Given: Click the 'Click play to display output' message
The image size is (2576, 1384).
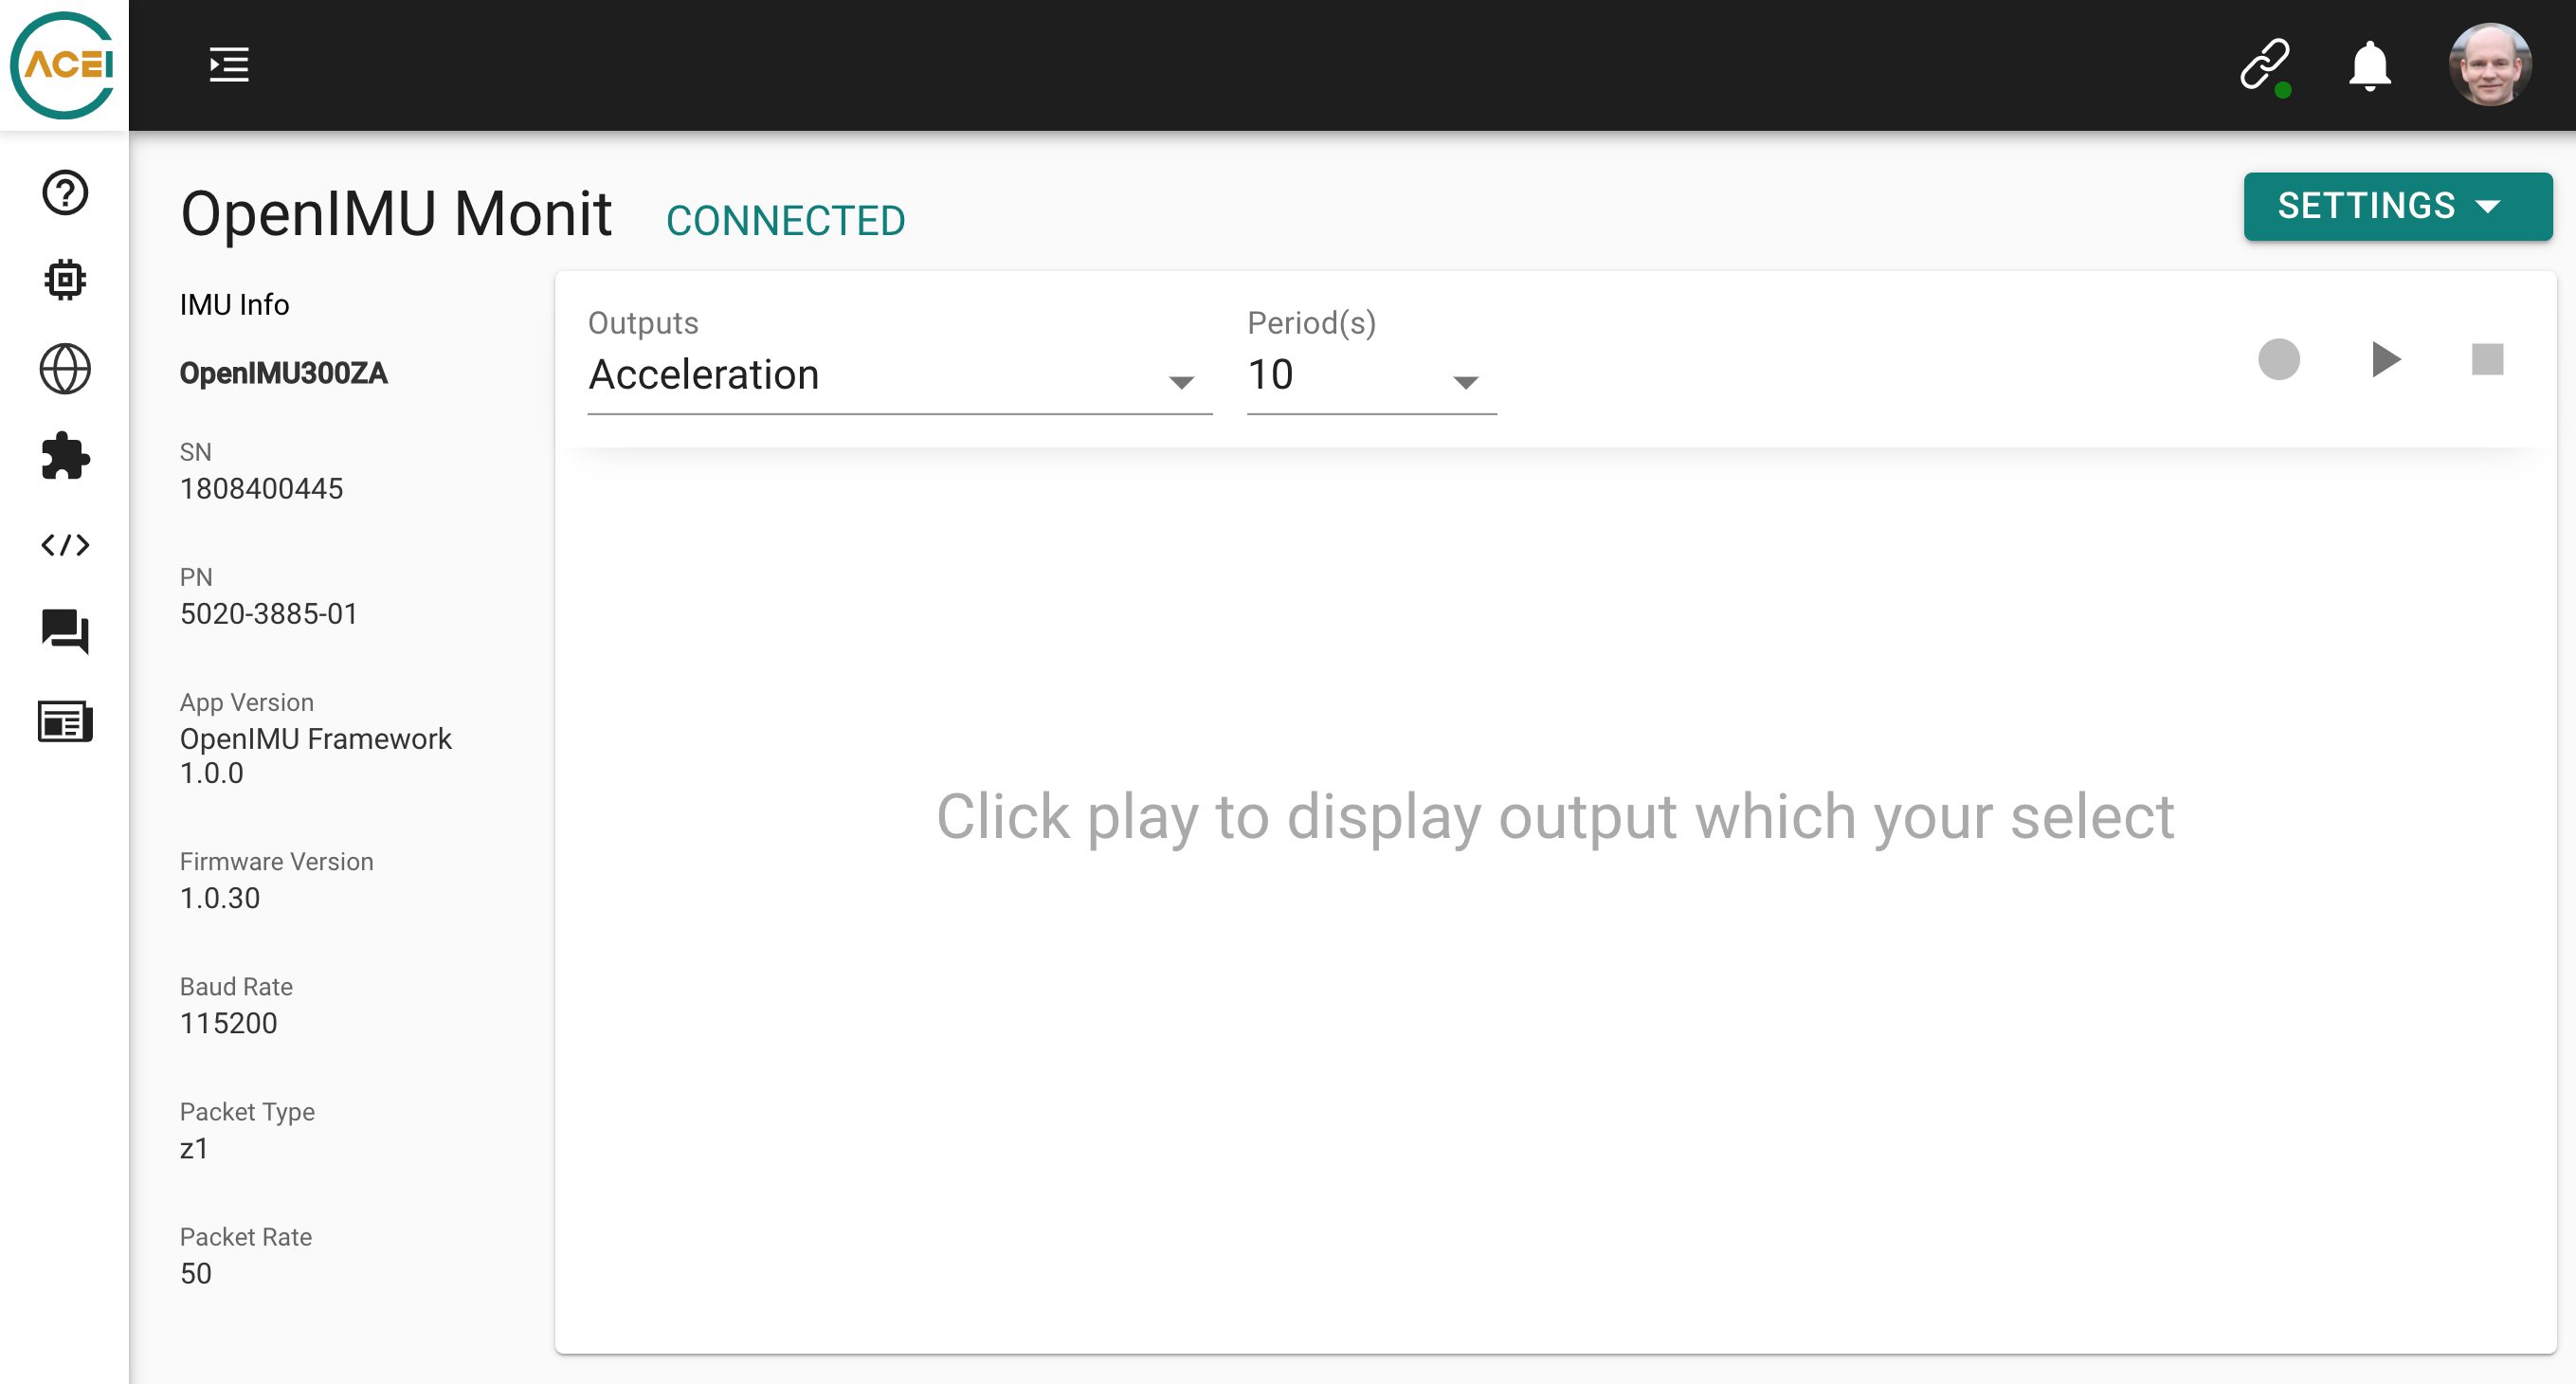Looking at the screenshot, I should point(1555,816).
